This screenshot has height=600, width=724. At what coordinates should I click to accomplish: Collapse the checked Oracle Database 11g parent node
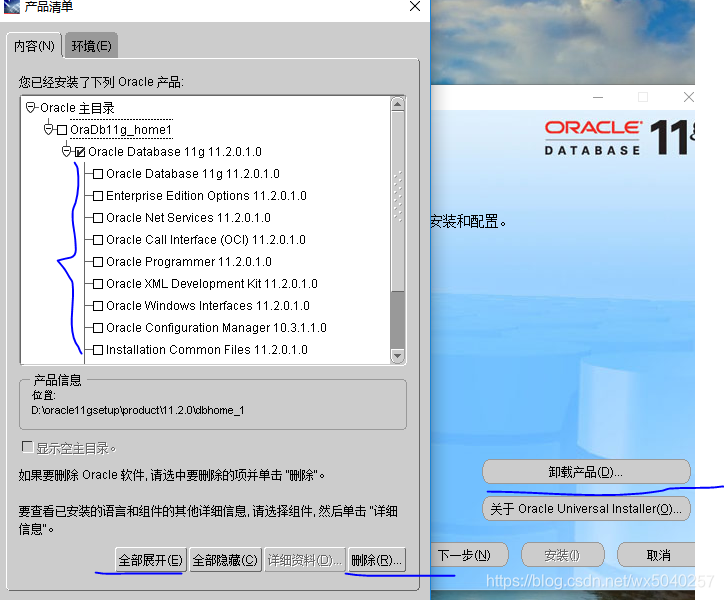point(66,152)
